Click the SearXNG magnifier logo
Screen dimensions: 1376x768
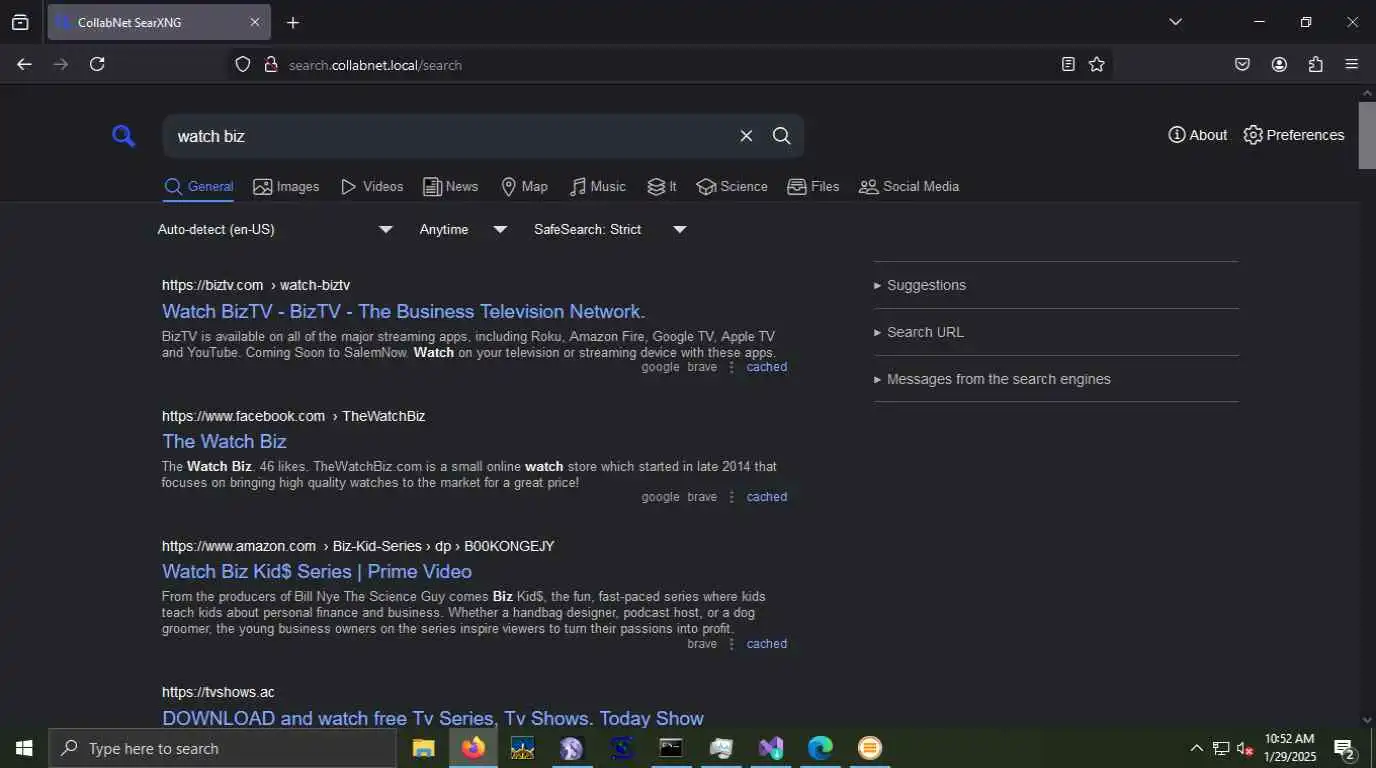pos(123,136)
